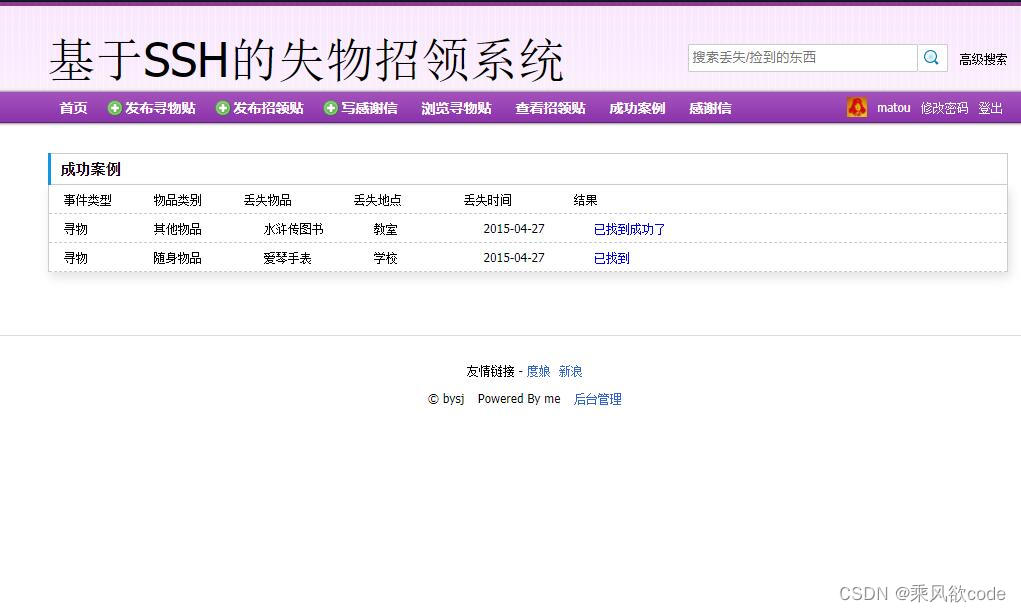Click the search magnifier icon

[931, 57]
